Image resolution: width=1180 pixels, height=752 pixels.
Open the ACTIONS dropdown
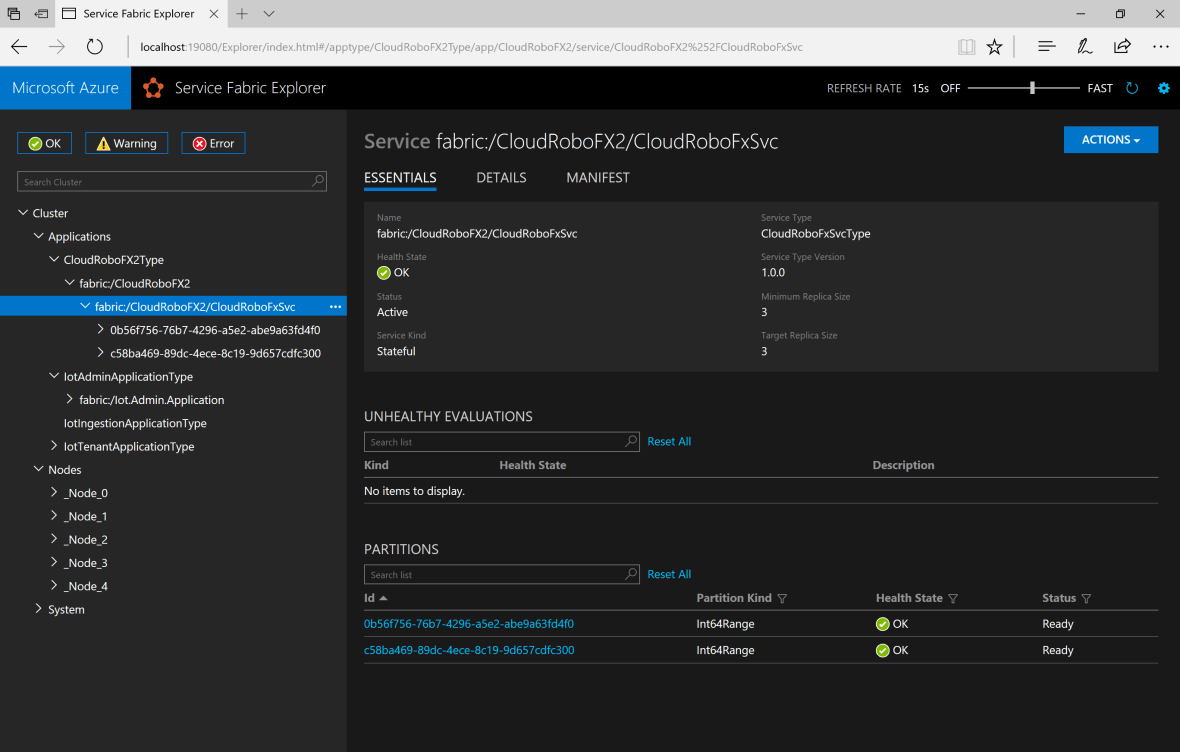click(x=1110, y=140)
